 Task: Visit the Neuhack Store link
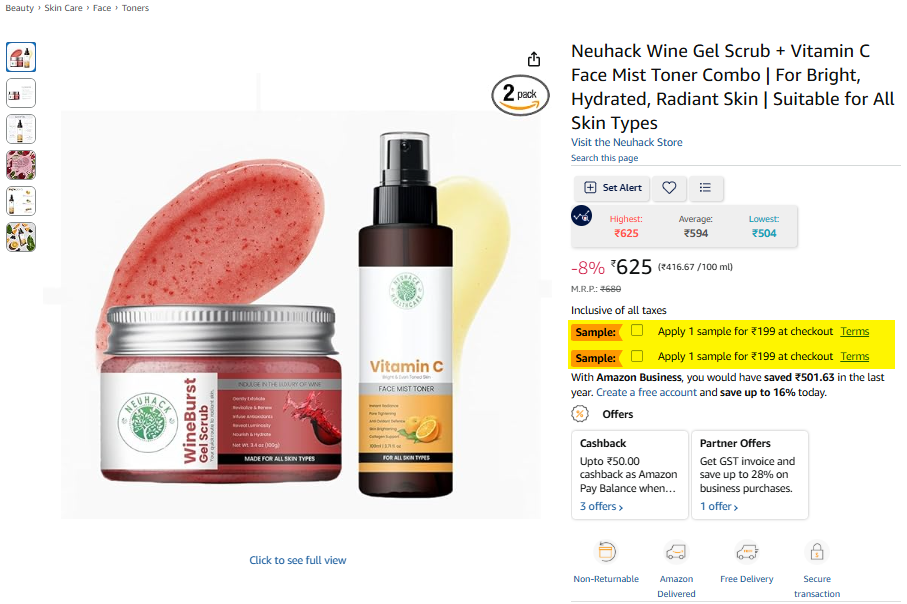click(x=626, y=142)
